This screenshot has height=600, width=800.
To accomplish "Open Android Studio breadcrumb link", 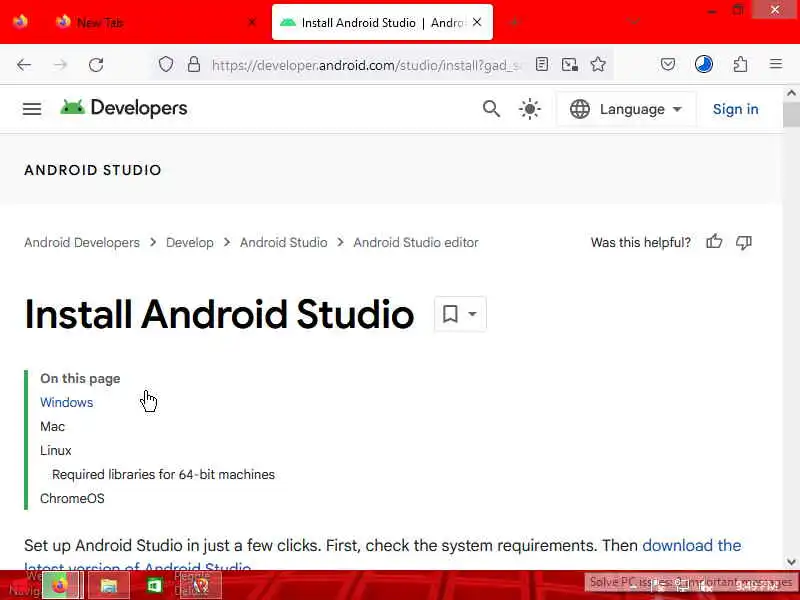I will [x=284, y=242].
